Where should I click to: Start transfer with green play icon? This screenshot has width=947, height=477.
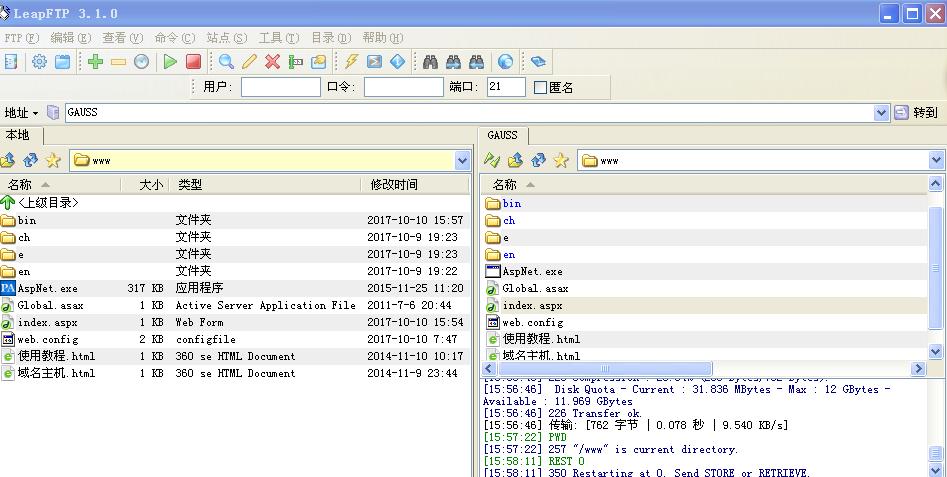(x=170, y=62)
